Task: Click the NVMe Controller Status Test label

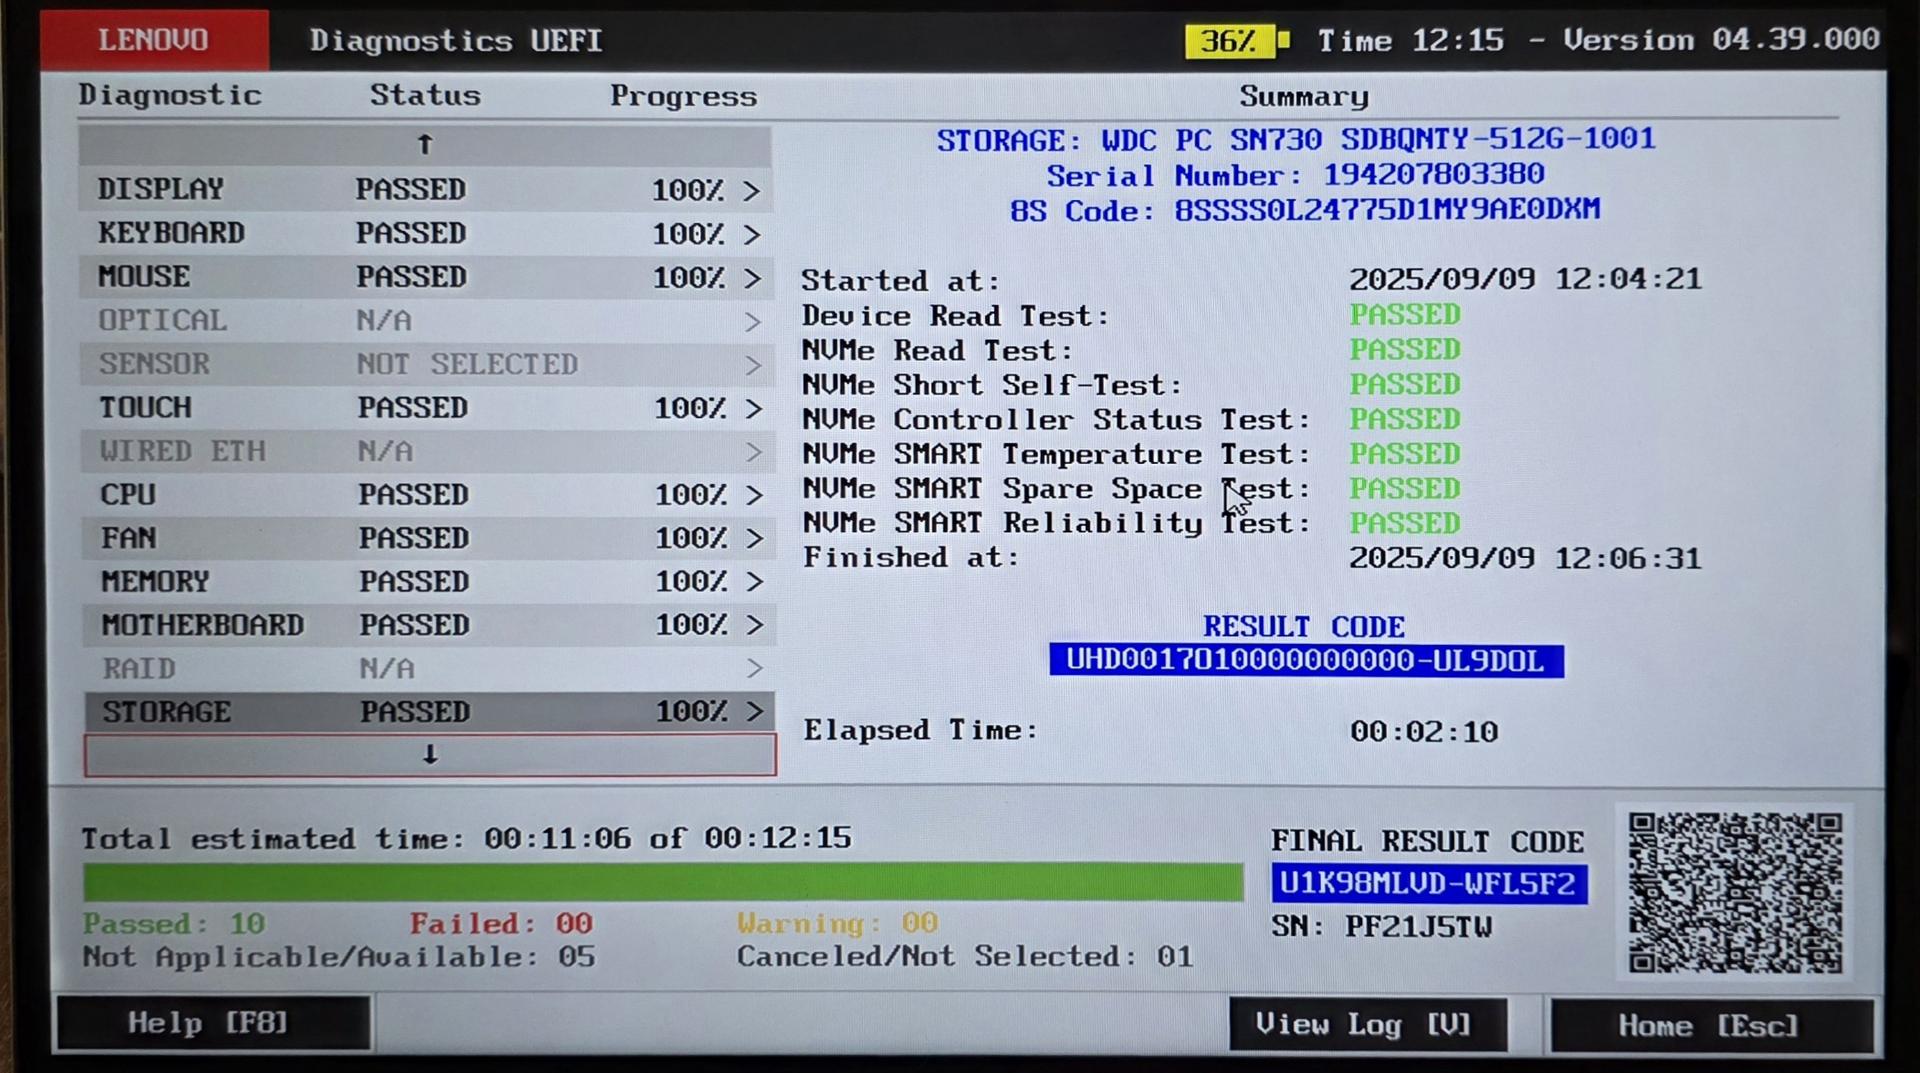Action: pyautogui.click(x=1056, y=419)
